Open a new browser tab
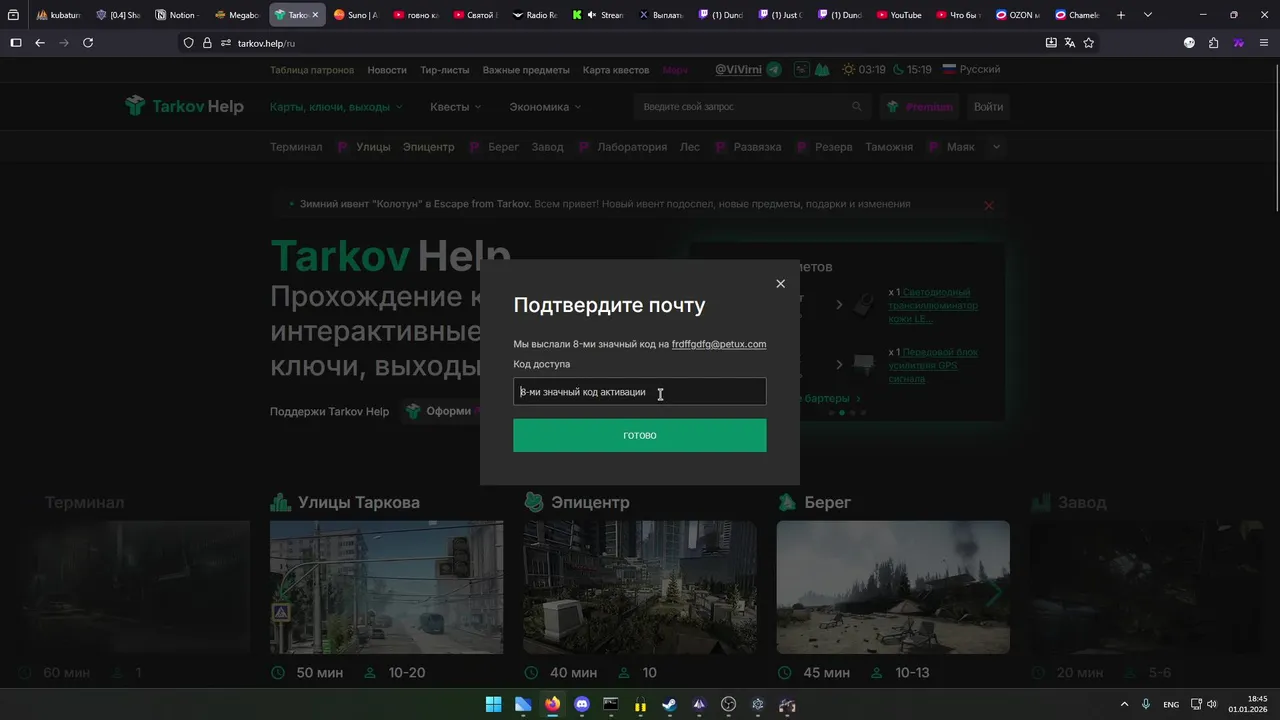 pos(1120,15)
